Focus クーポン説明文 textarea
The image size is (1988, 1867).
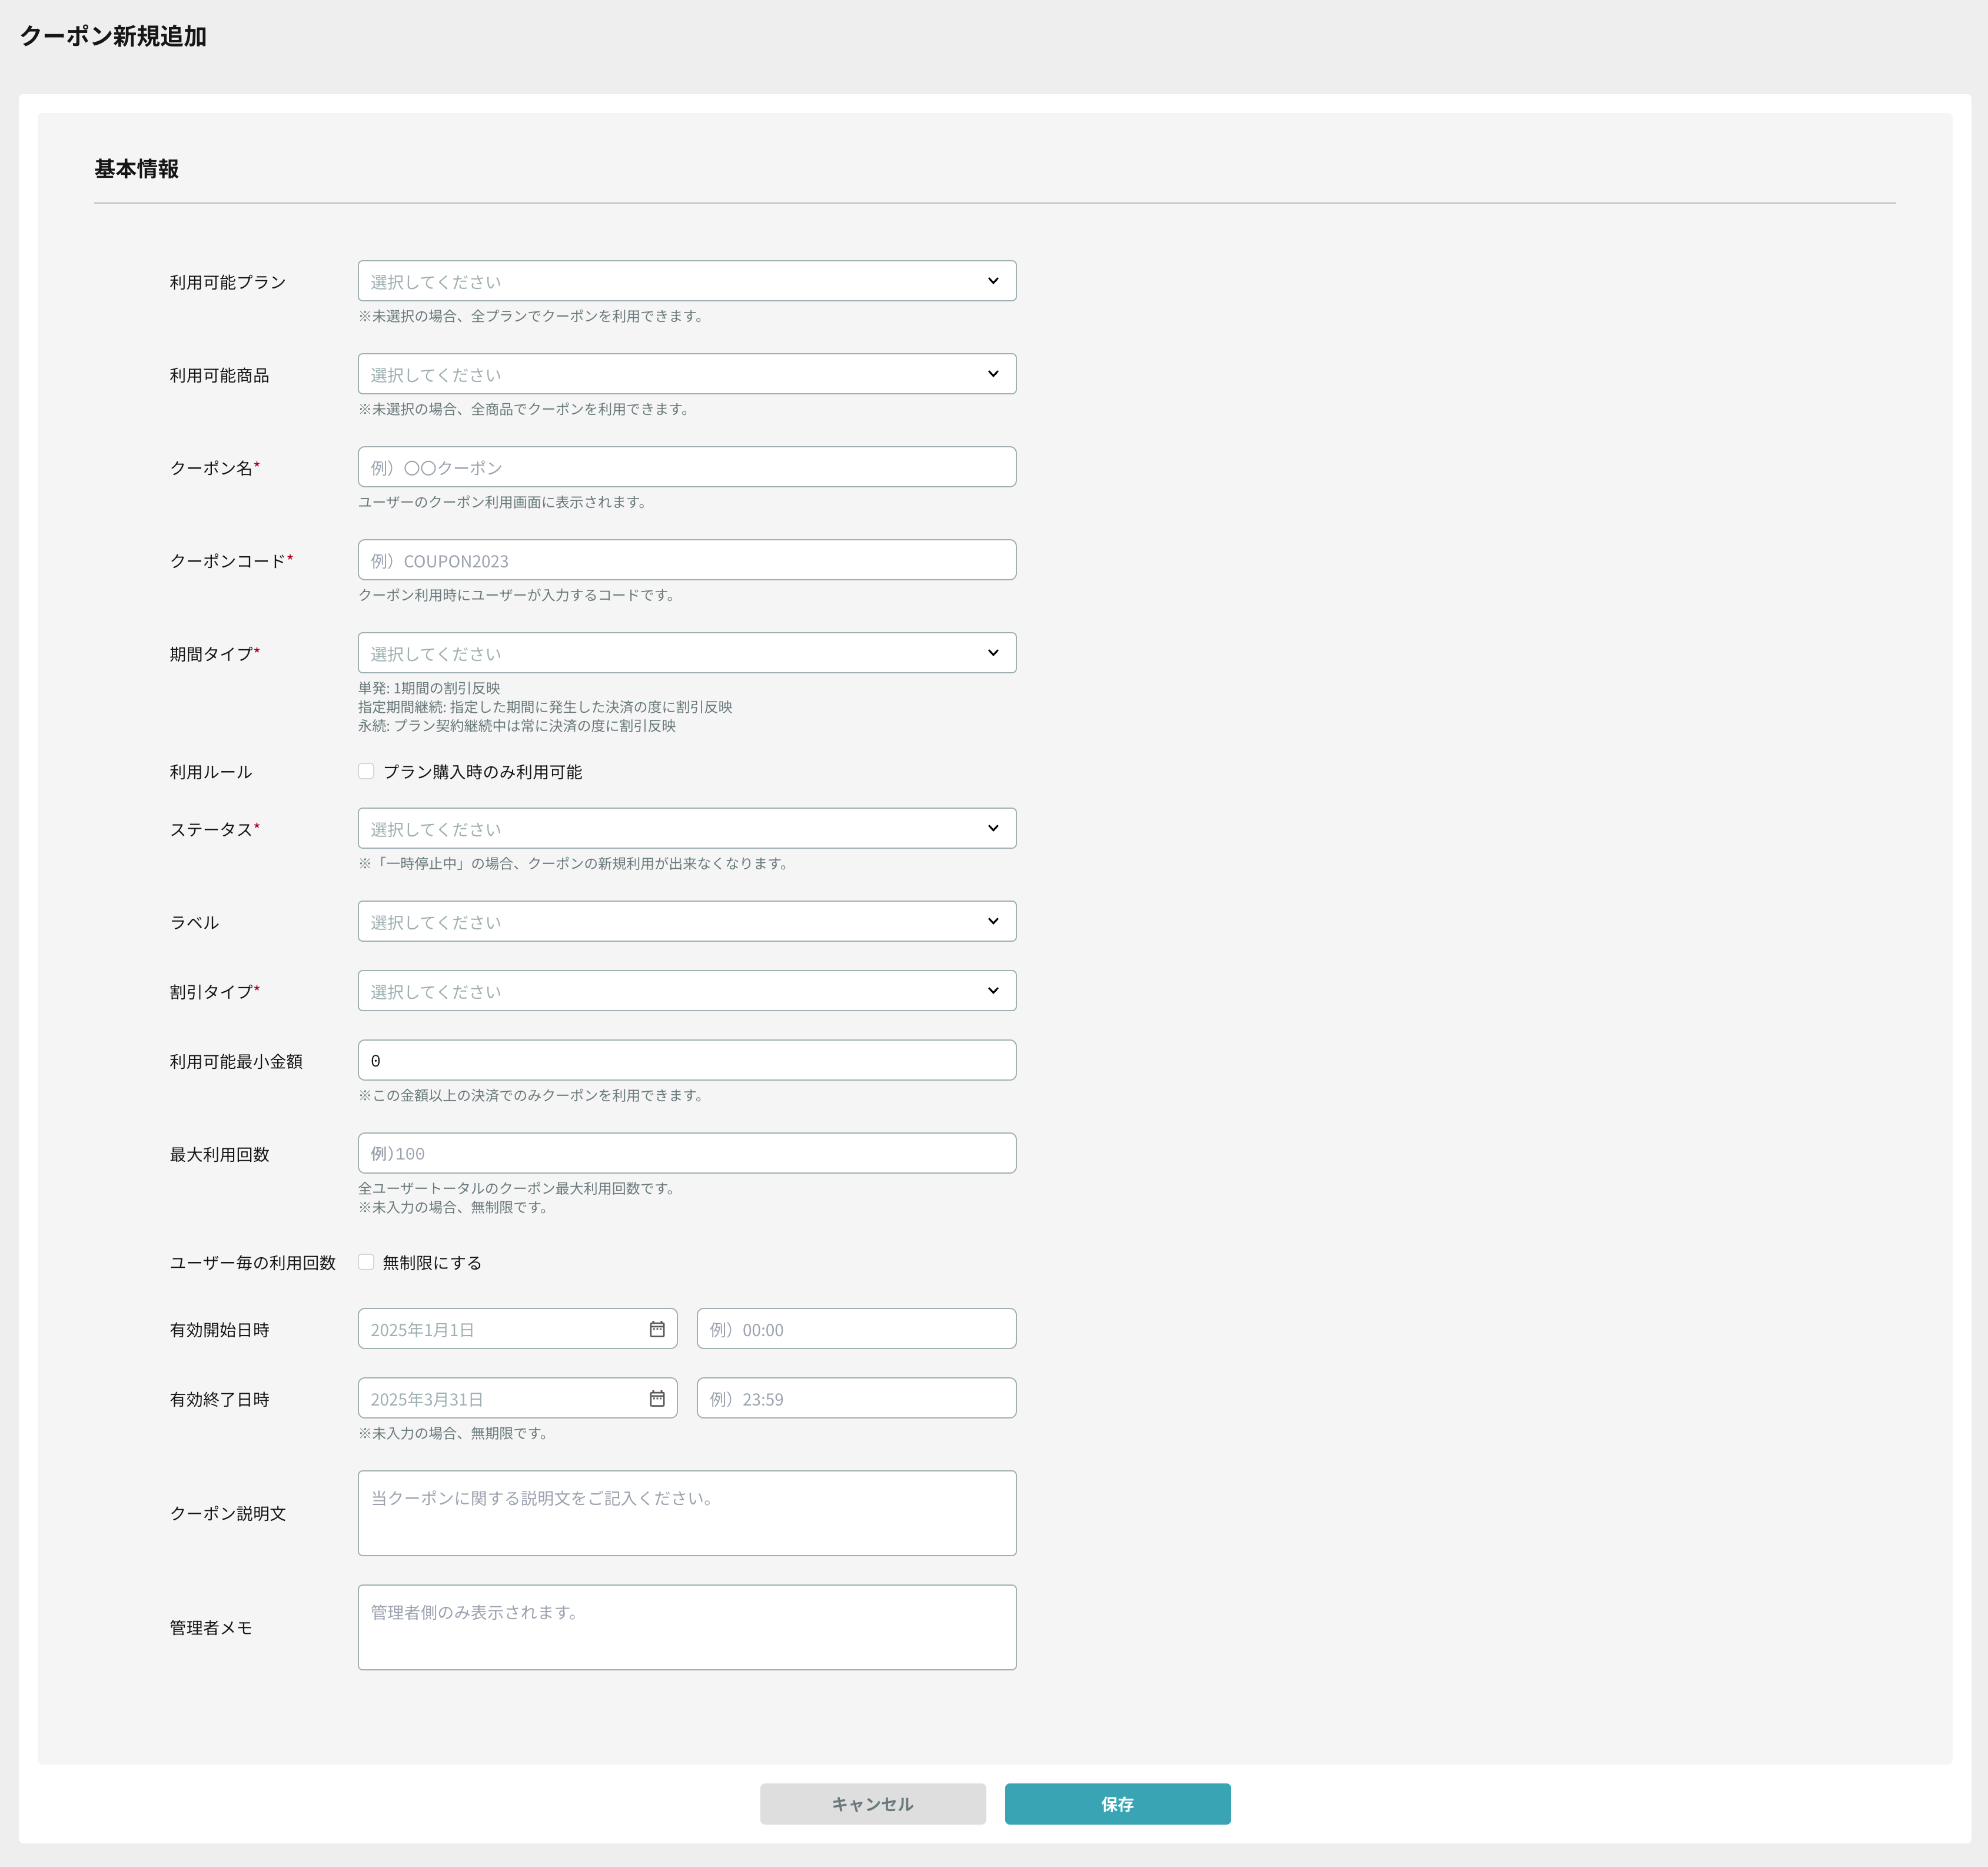687,1513
